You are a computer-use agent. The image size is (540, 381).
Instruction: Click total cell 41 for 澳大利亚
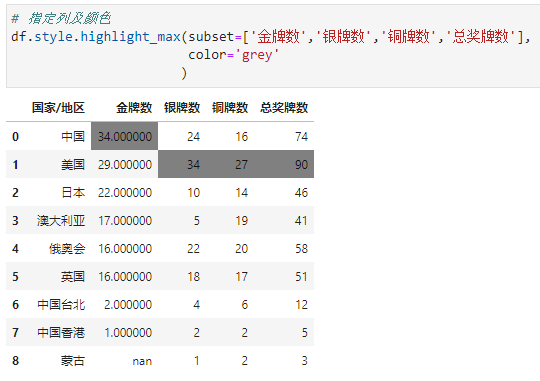point(301,220)
